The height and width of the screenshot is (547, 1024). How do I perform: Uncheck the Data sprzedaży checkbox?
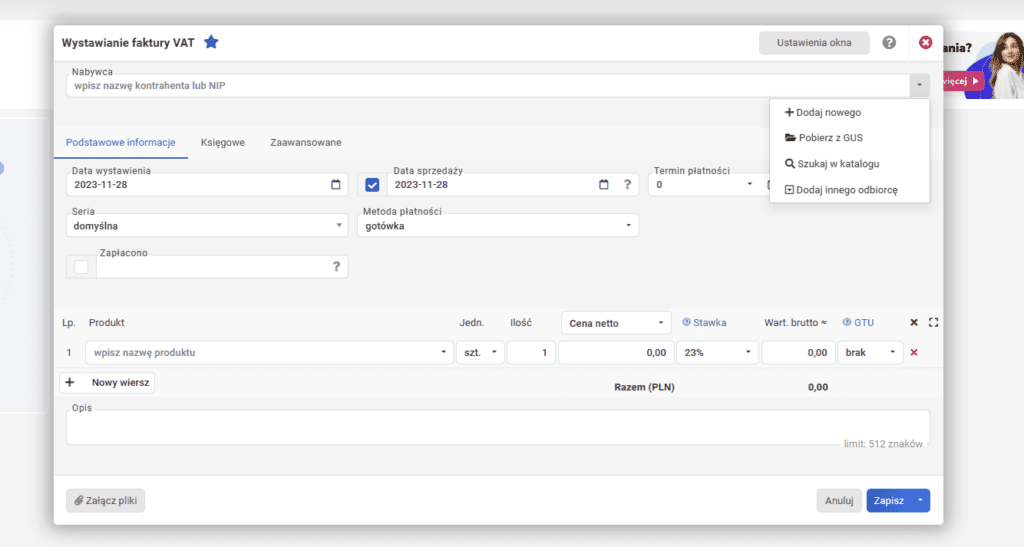(372, 185)
